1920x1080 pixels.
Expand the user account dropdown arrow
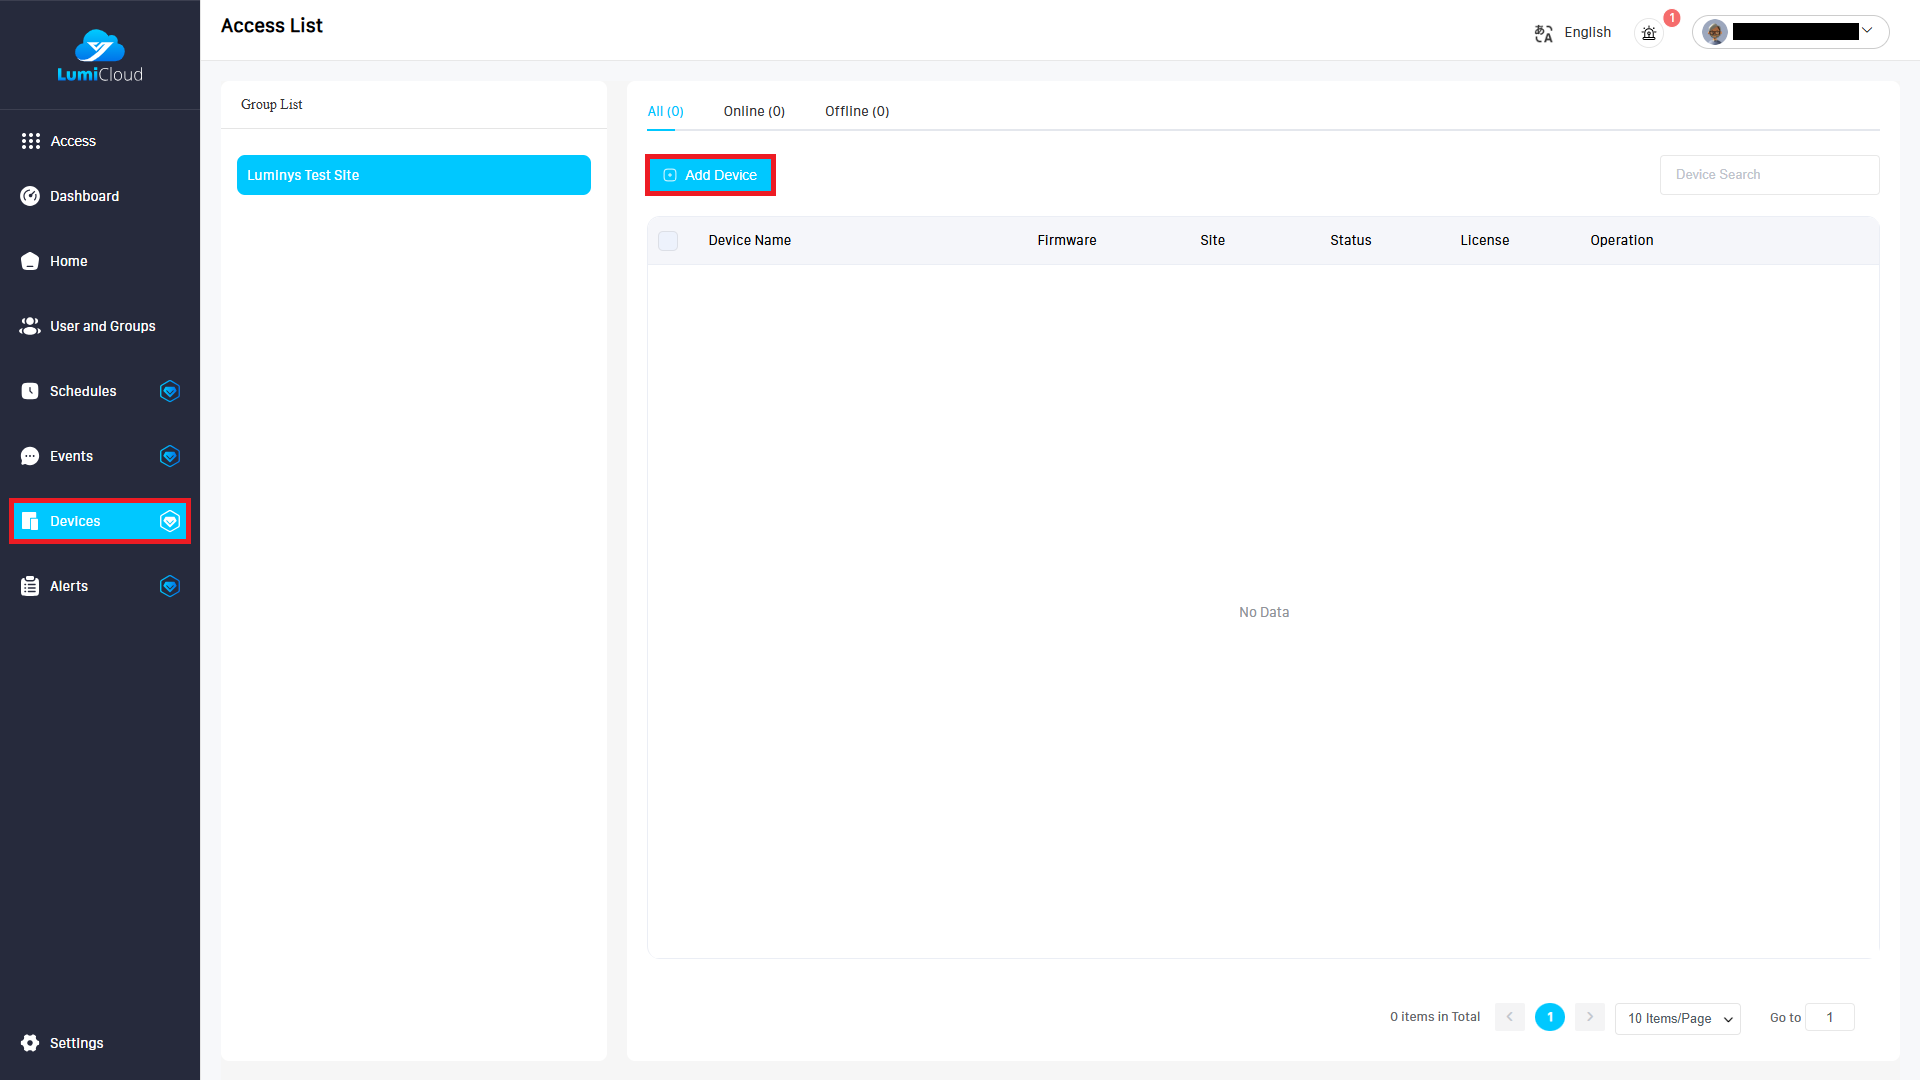click(x=1867, y=31)
